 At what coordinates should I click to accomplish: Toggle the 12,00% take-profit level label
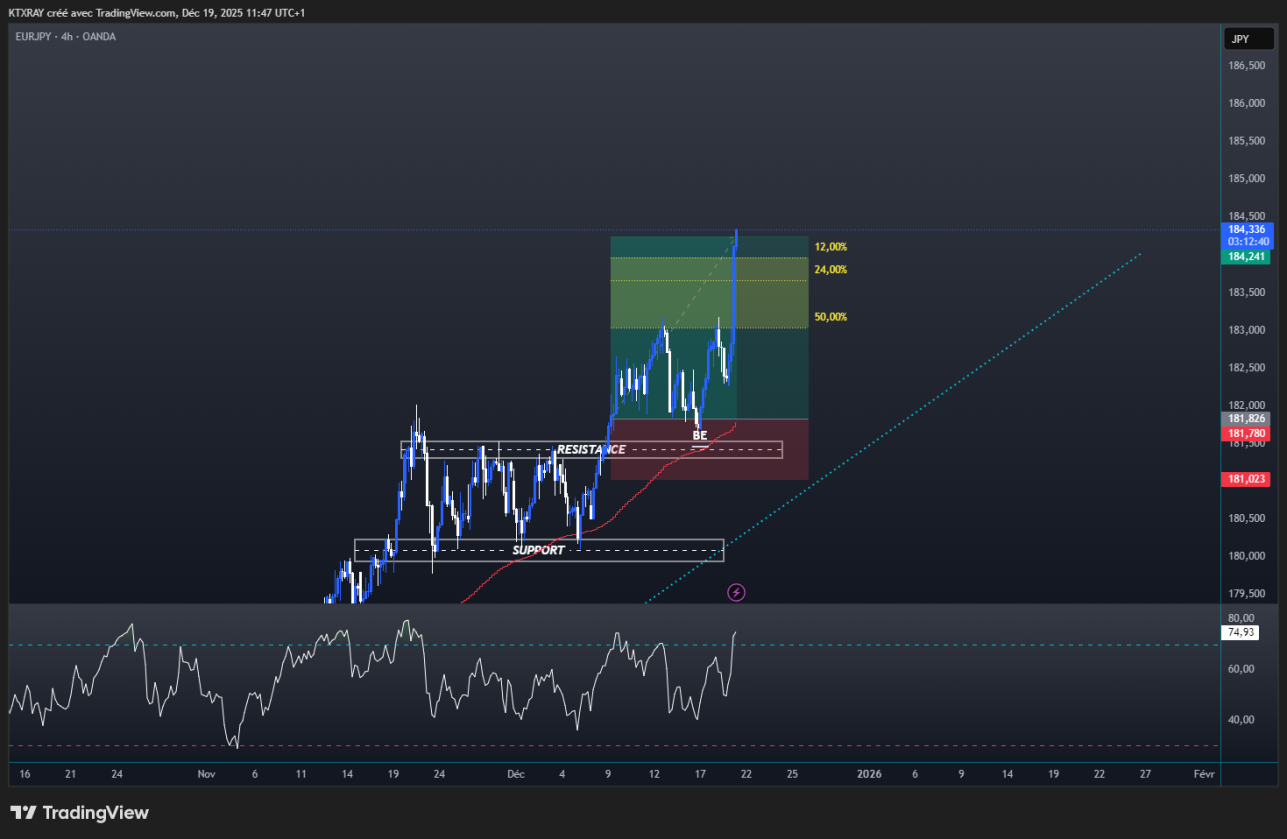pyautogui.click(x=830, y=244)
